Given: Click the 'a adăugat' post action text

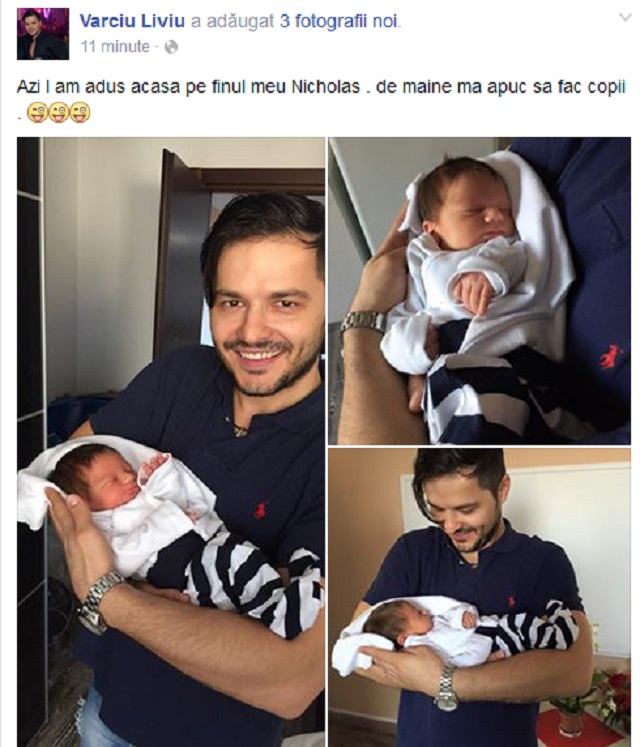Looking at the screenshot, I should point(233,21).
